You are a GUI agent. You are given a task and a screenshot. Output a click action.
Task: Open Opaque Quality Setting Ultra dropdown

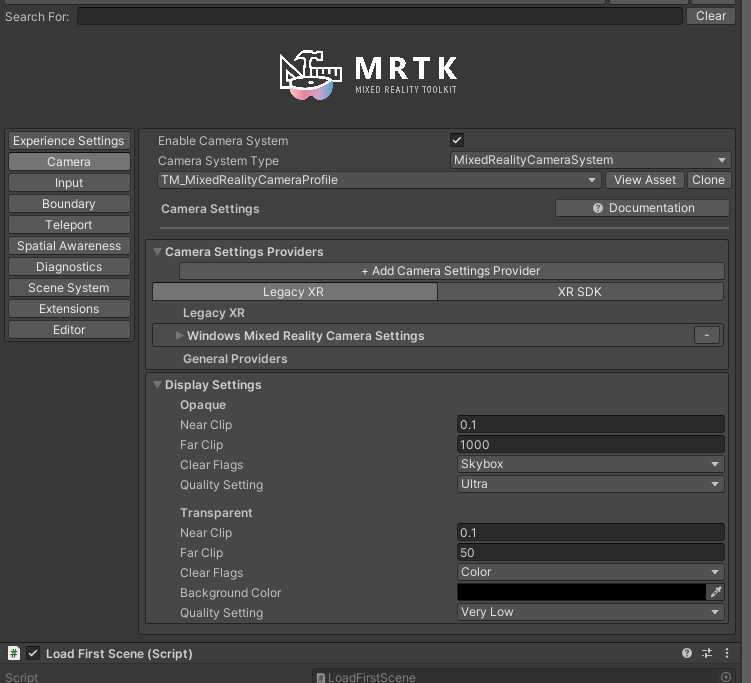[591, 484]
